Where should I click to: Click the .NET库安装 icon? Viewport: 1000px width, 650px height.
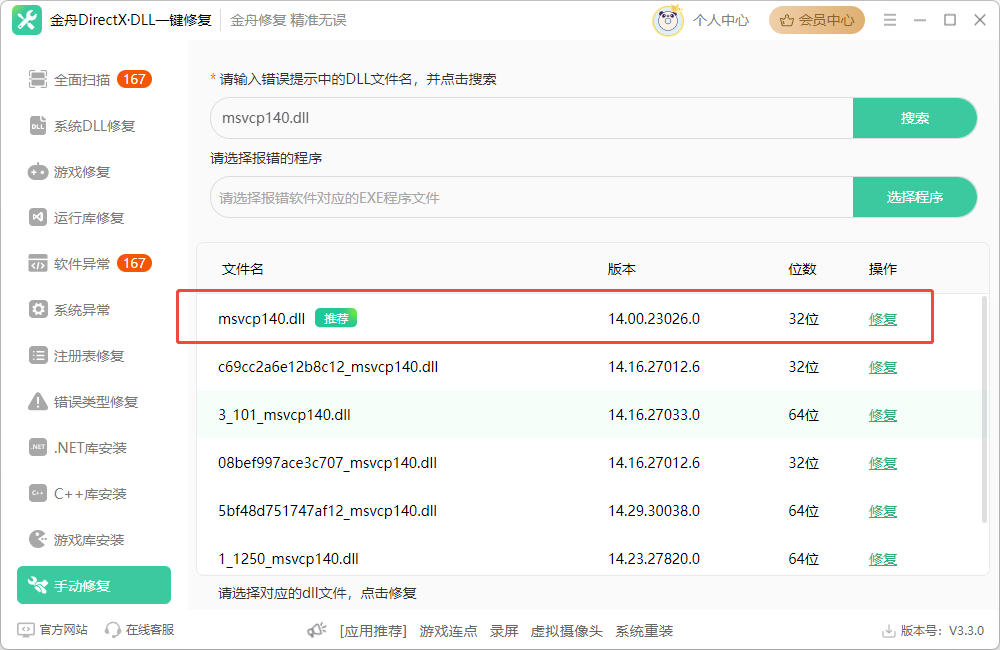click(x=38, y=448)
